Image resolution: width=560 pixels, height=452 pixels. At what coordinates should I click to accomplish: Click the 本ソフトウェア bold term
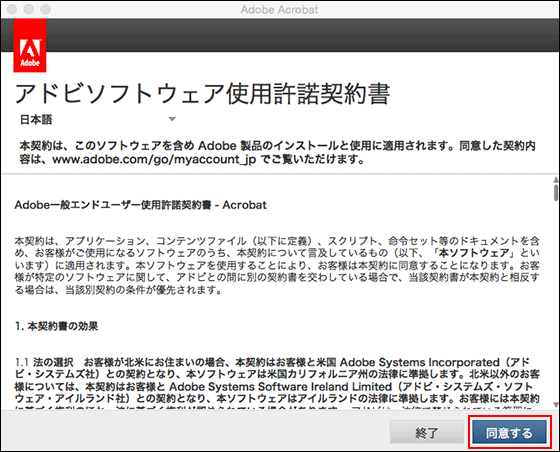point(474,253)
